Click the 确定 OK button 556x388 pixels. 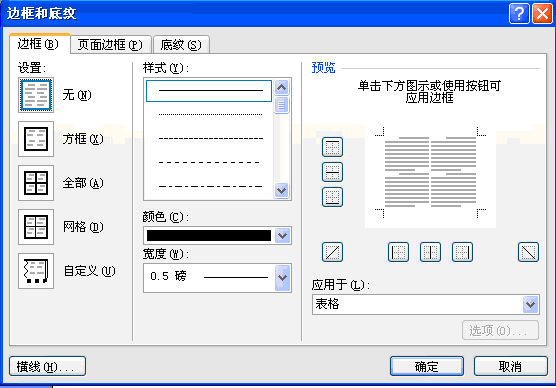[x=427, y=366]
